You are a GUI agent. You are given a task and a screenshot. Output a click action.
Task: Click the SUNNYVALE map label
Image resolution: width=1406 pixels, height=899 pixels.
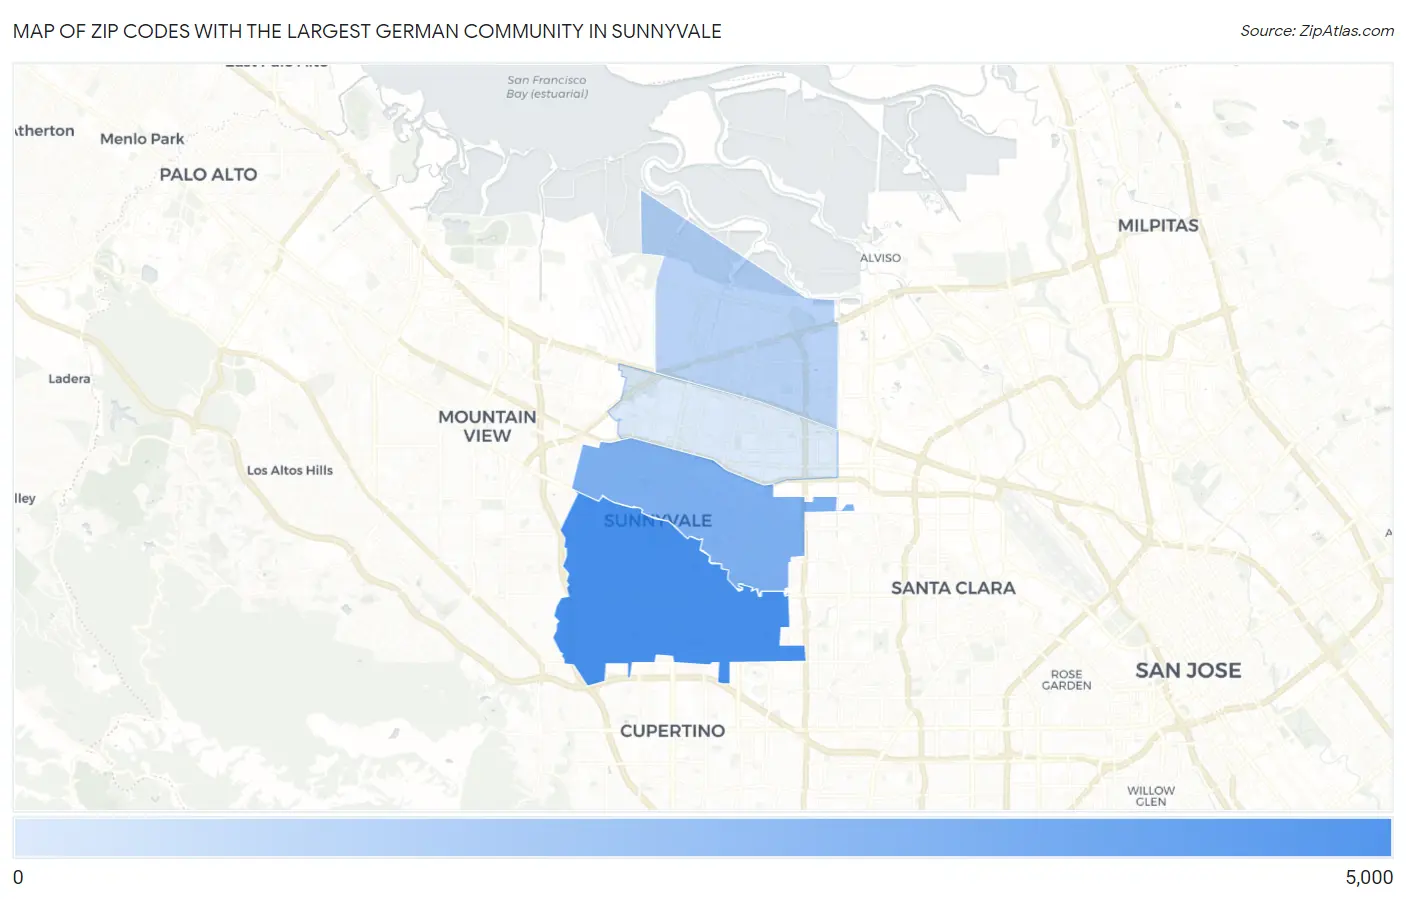click(658, 521)
